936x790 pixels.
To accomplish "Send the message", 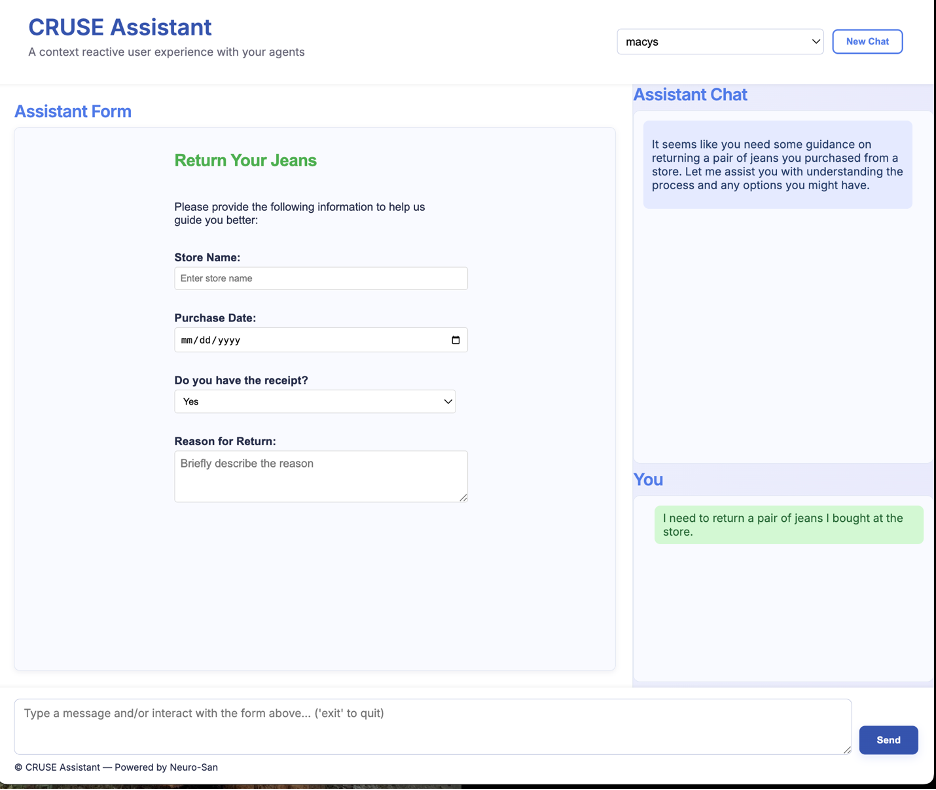I will pos(888,740).
